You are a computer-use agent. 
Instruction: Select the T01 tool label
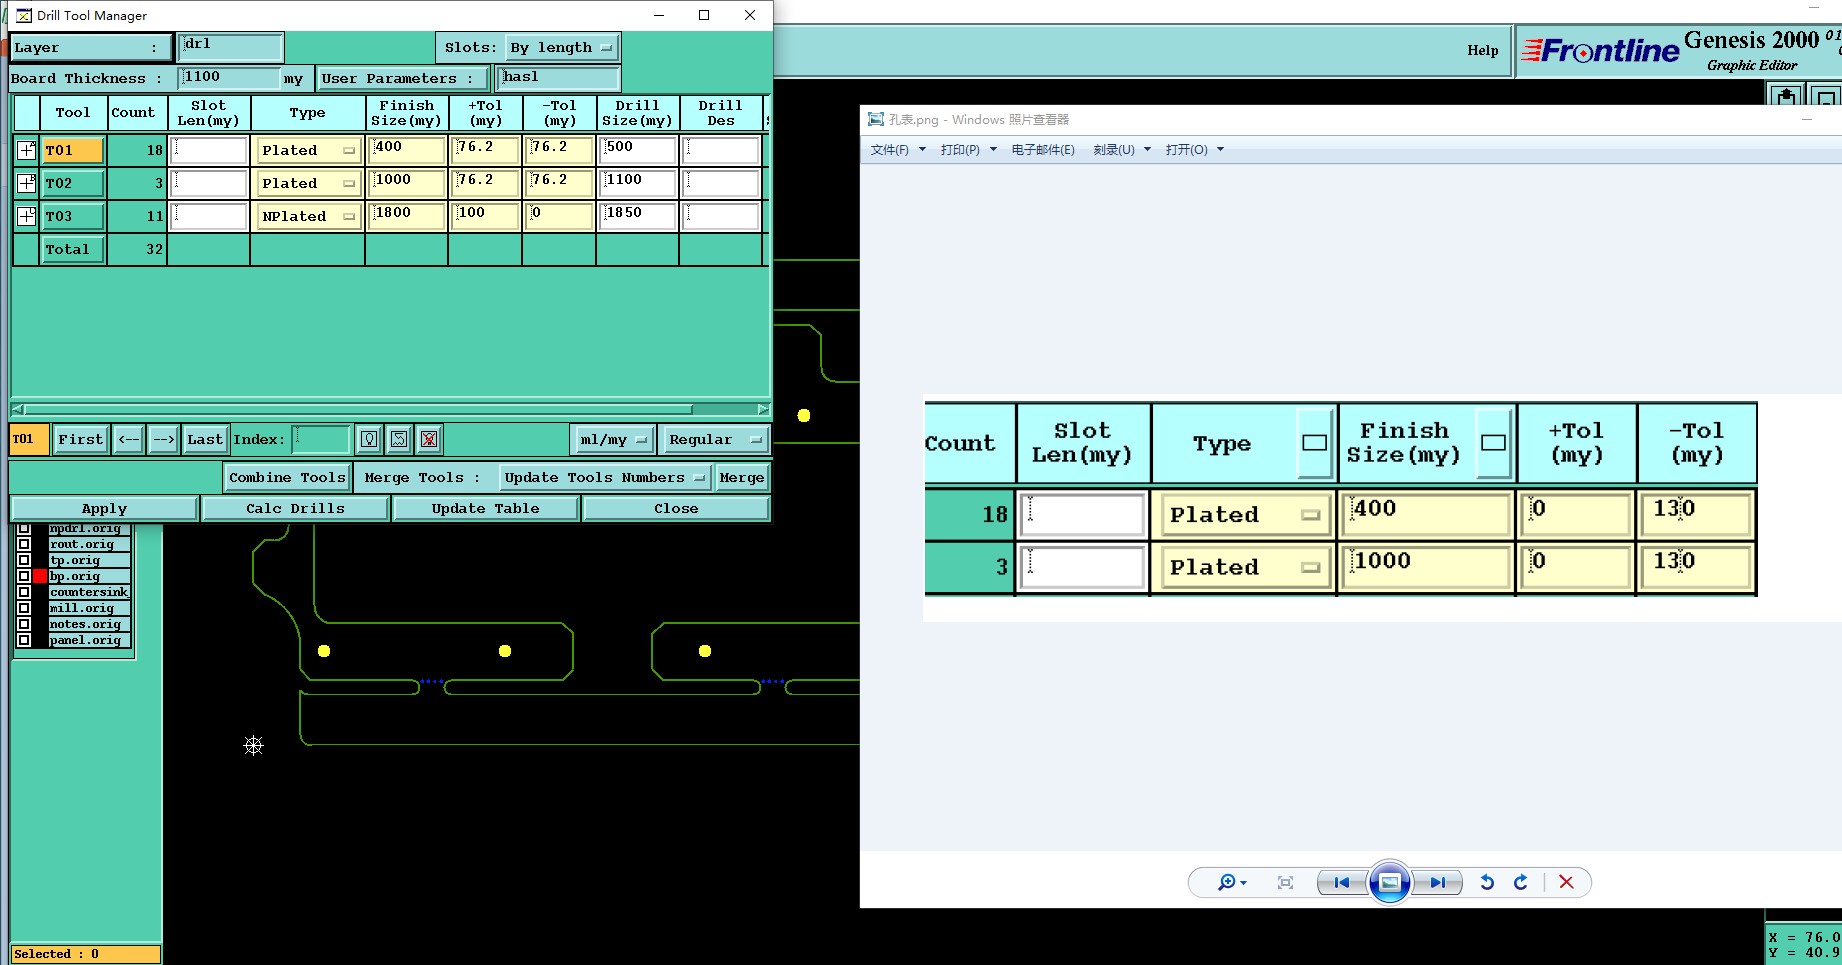click(72, 150)
